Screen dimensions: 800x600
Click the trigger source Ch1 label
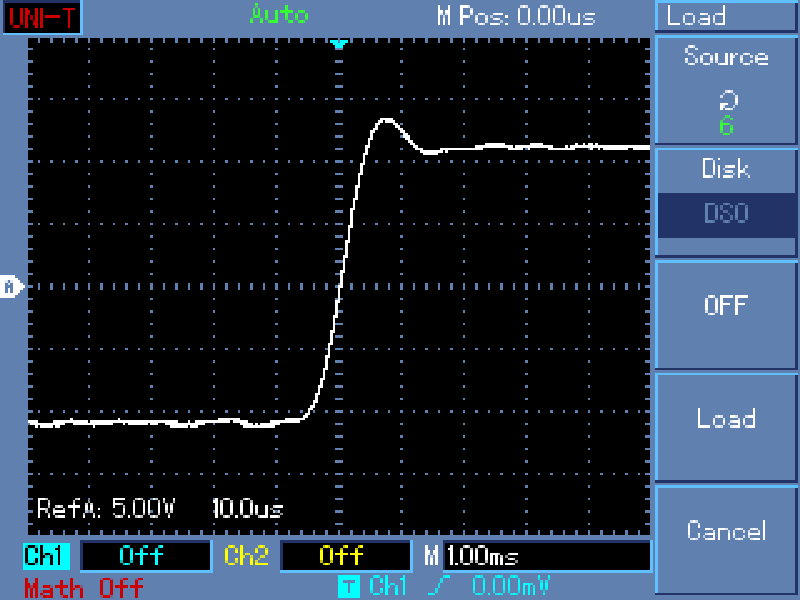pos(388,586)
